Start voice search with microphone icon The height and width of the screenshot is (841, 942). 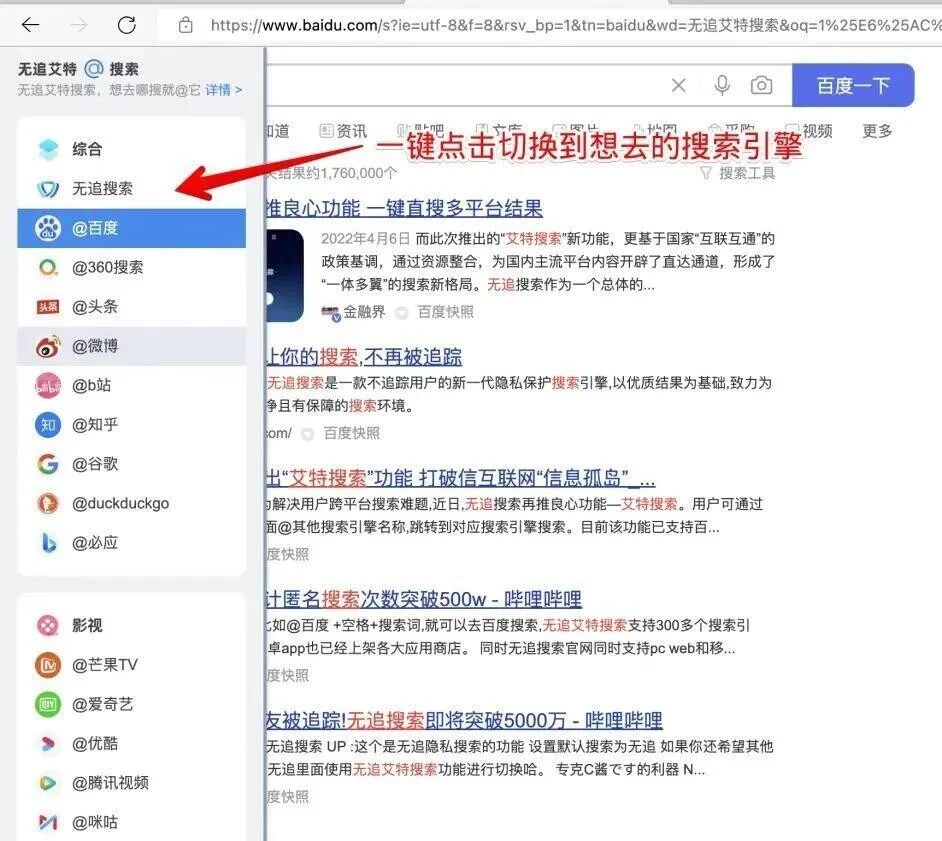click(x=722, y=85)
